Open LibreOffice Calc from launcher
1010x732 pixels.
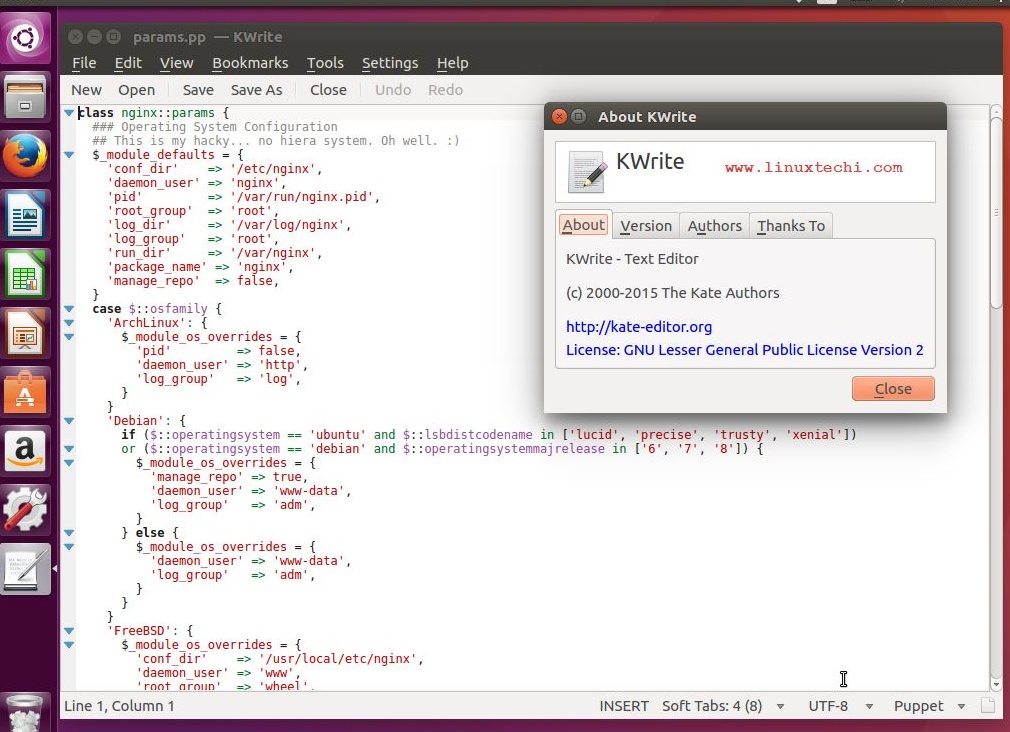point(24,275)
